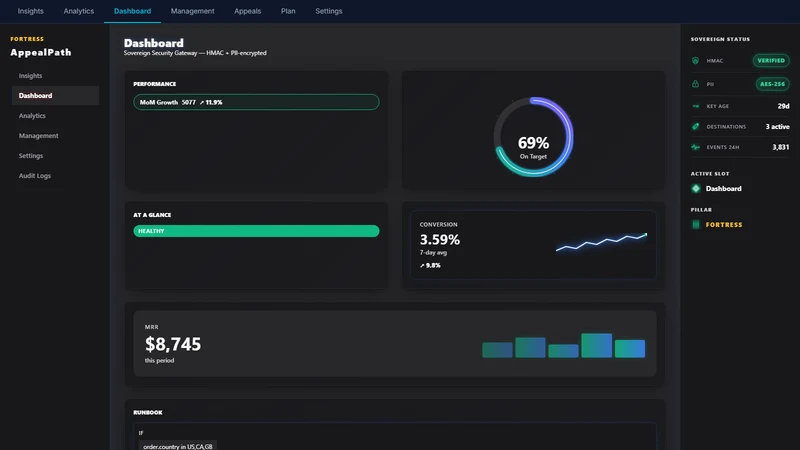Click the Fortress pillar icon
Viewport: 800px width, 450px height.
coord(696,224)
